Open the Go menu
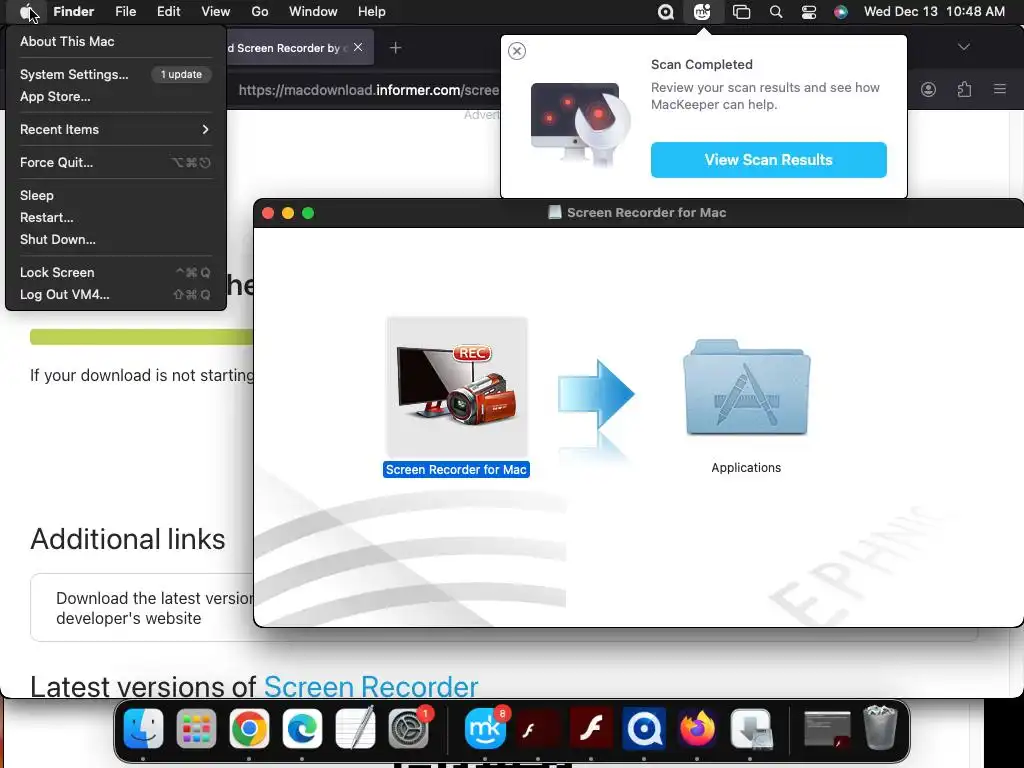The width and height of the screenshot is (1024, 768). tap(260, 12)
